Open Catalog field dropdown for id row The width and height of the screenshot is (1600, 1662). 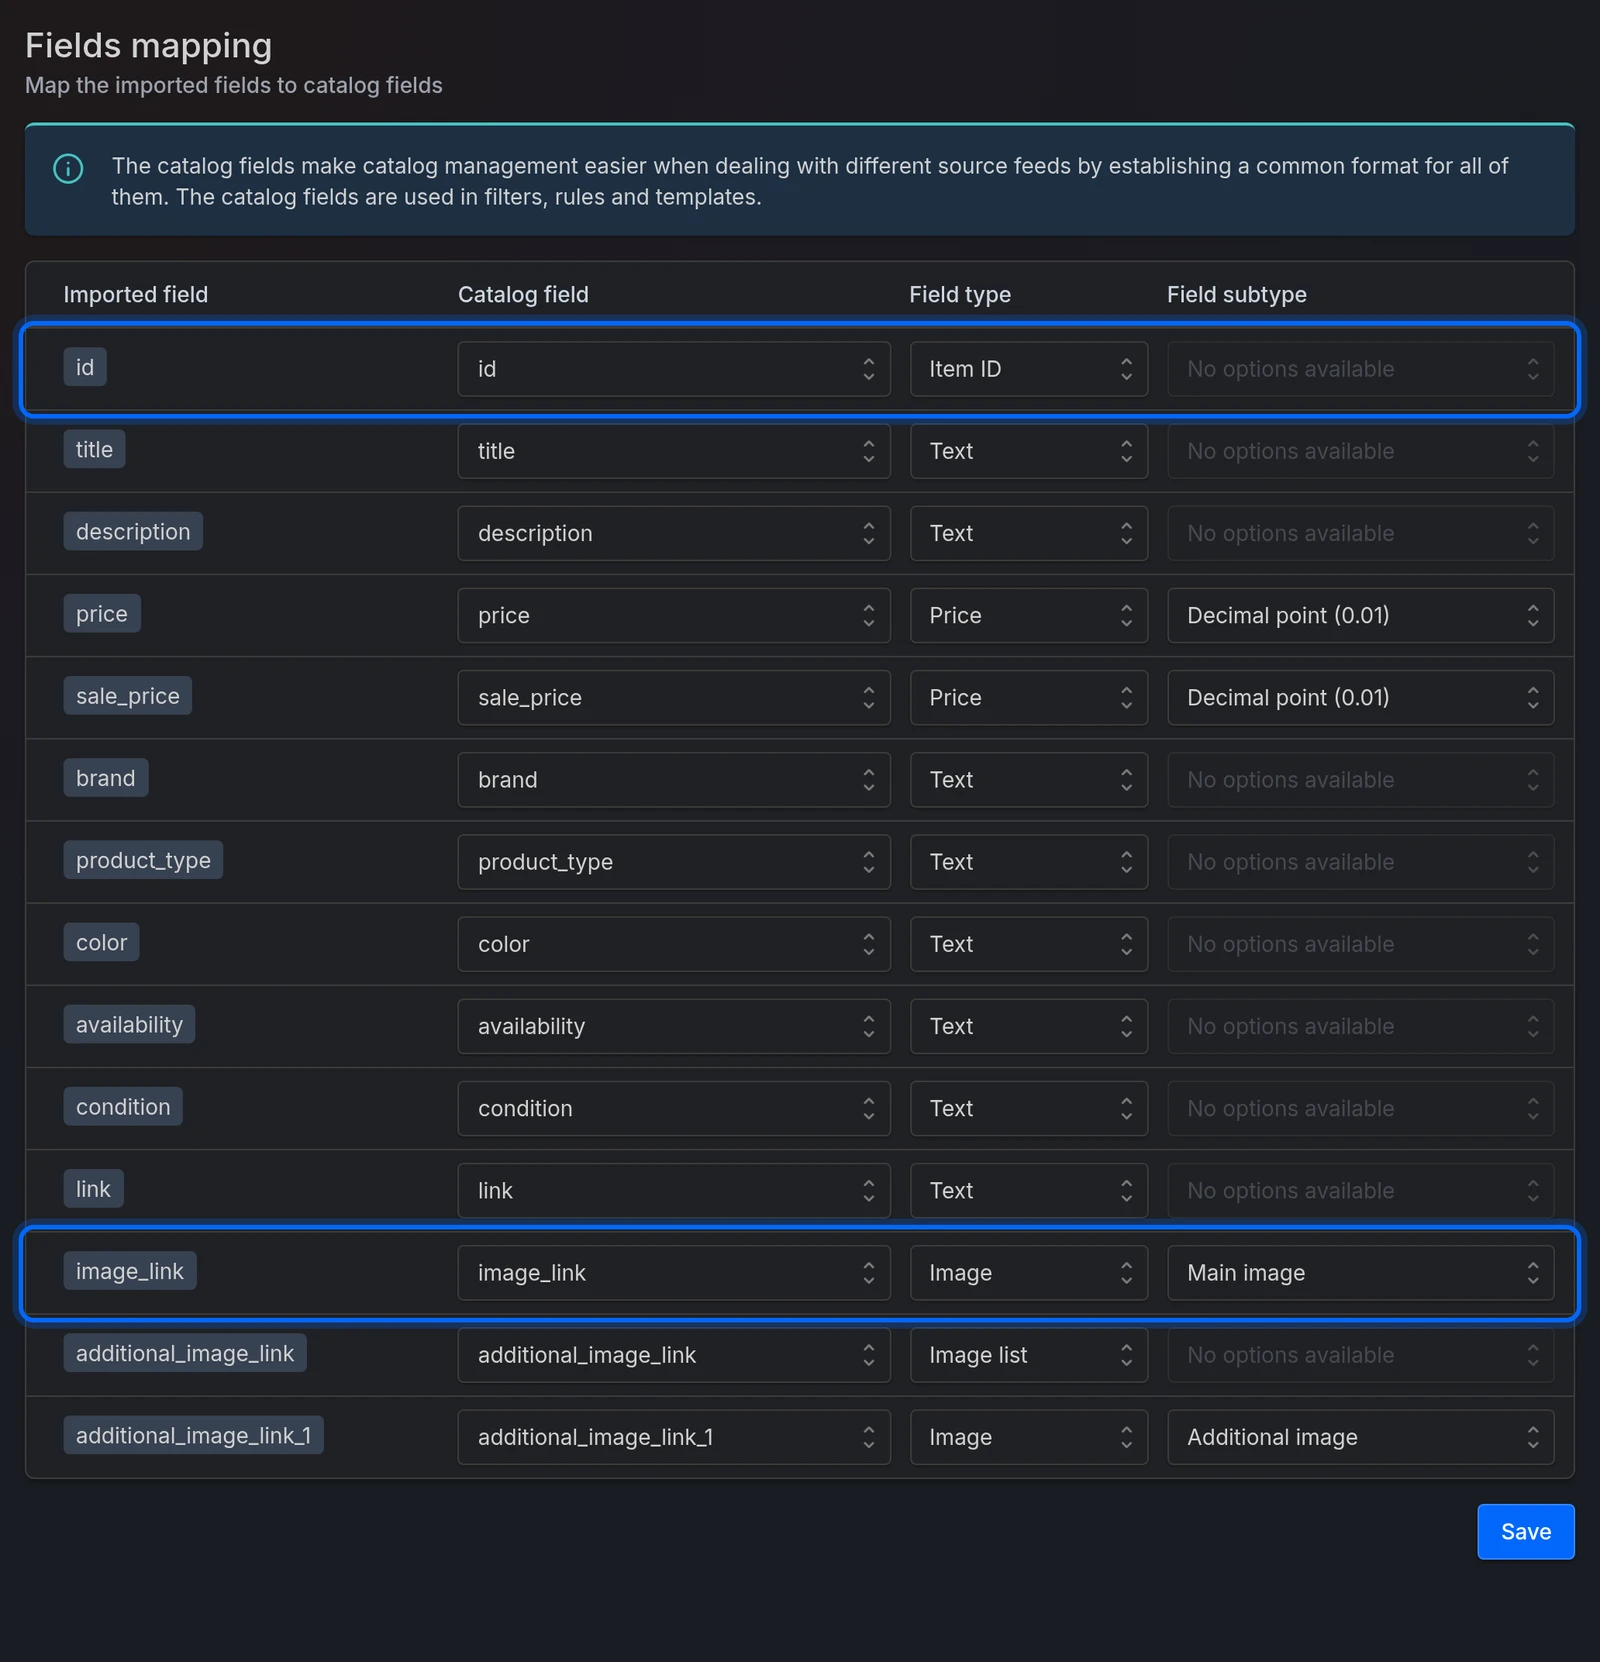point(674,369)
